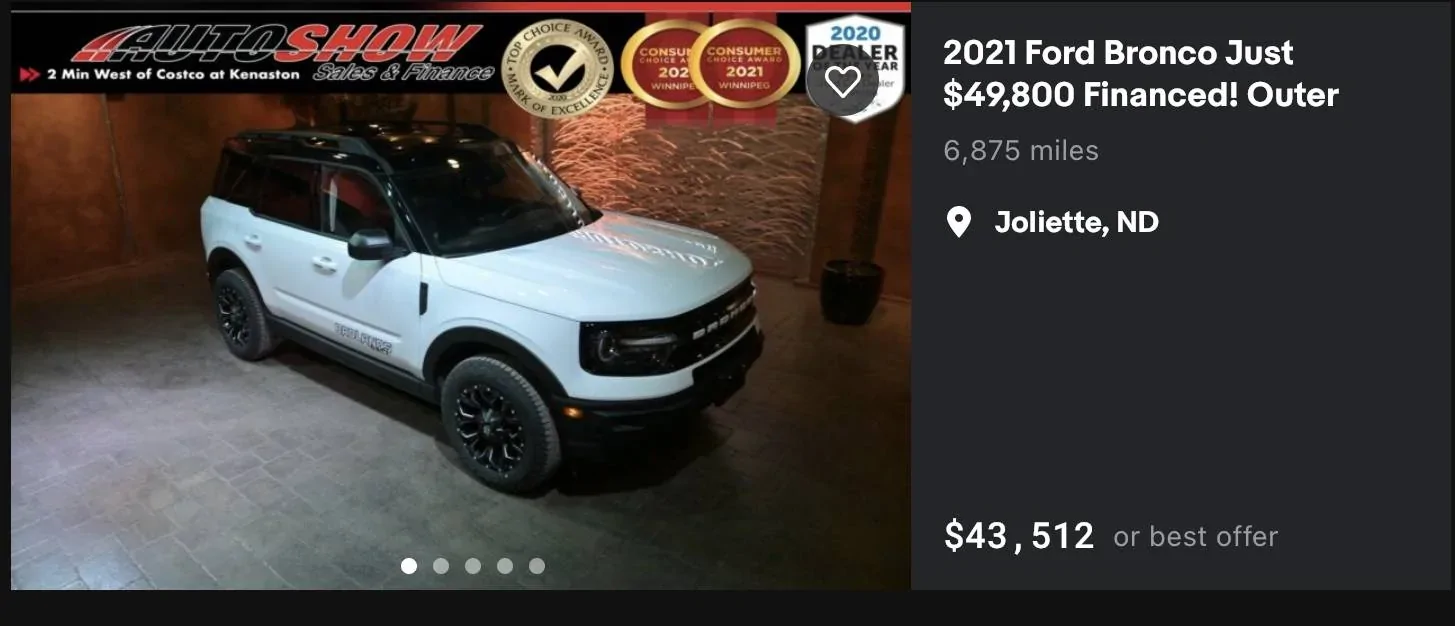1455x626 pixels.
Task: Switch to the fourth photo dot
Action: 505,566
